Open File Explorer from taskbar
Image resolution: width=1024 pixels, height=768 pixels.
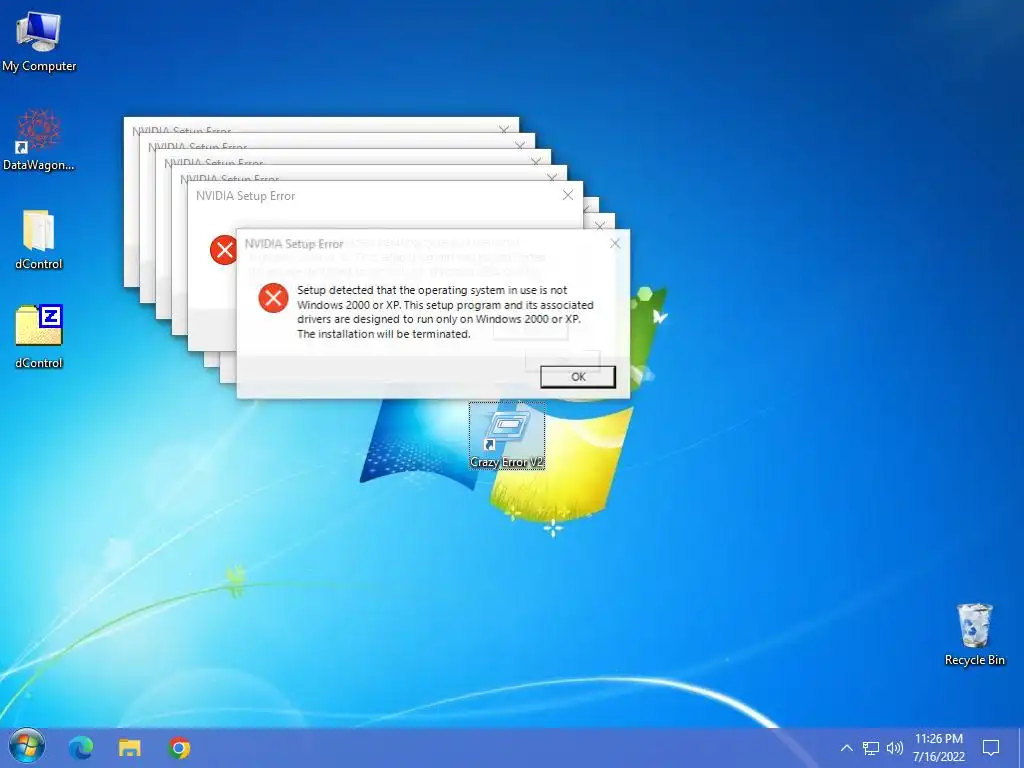tap(129, 748)
